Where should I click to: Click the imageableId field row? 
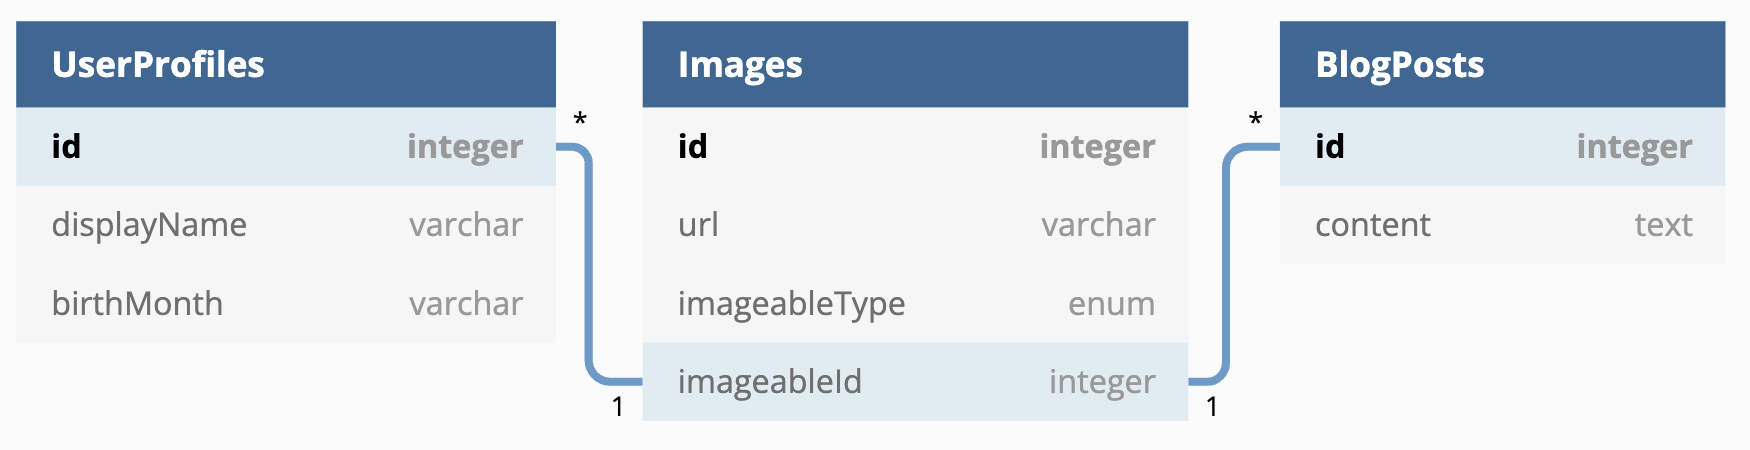tap(915, 381)
